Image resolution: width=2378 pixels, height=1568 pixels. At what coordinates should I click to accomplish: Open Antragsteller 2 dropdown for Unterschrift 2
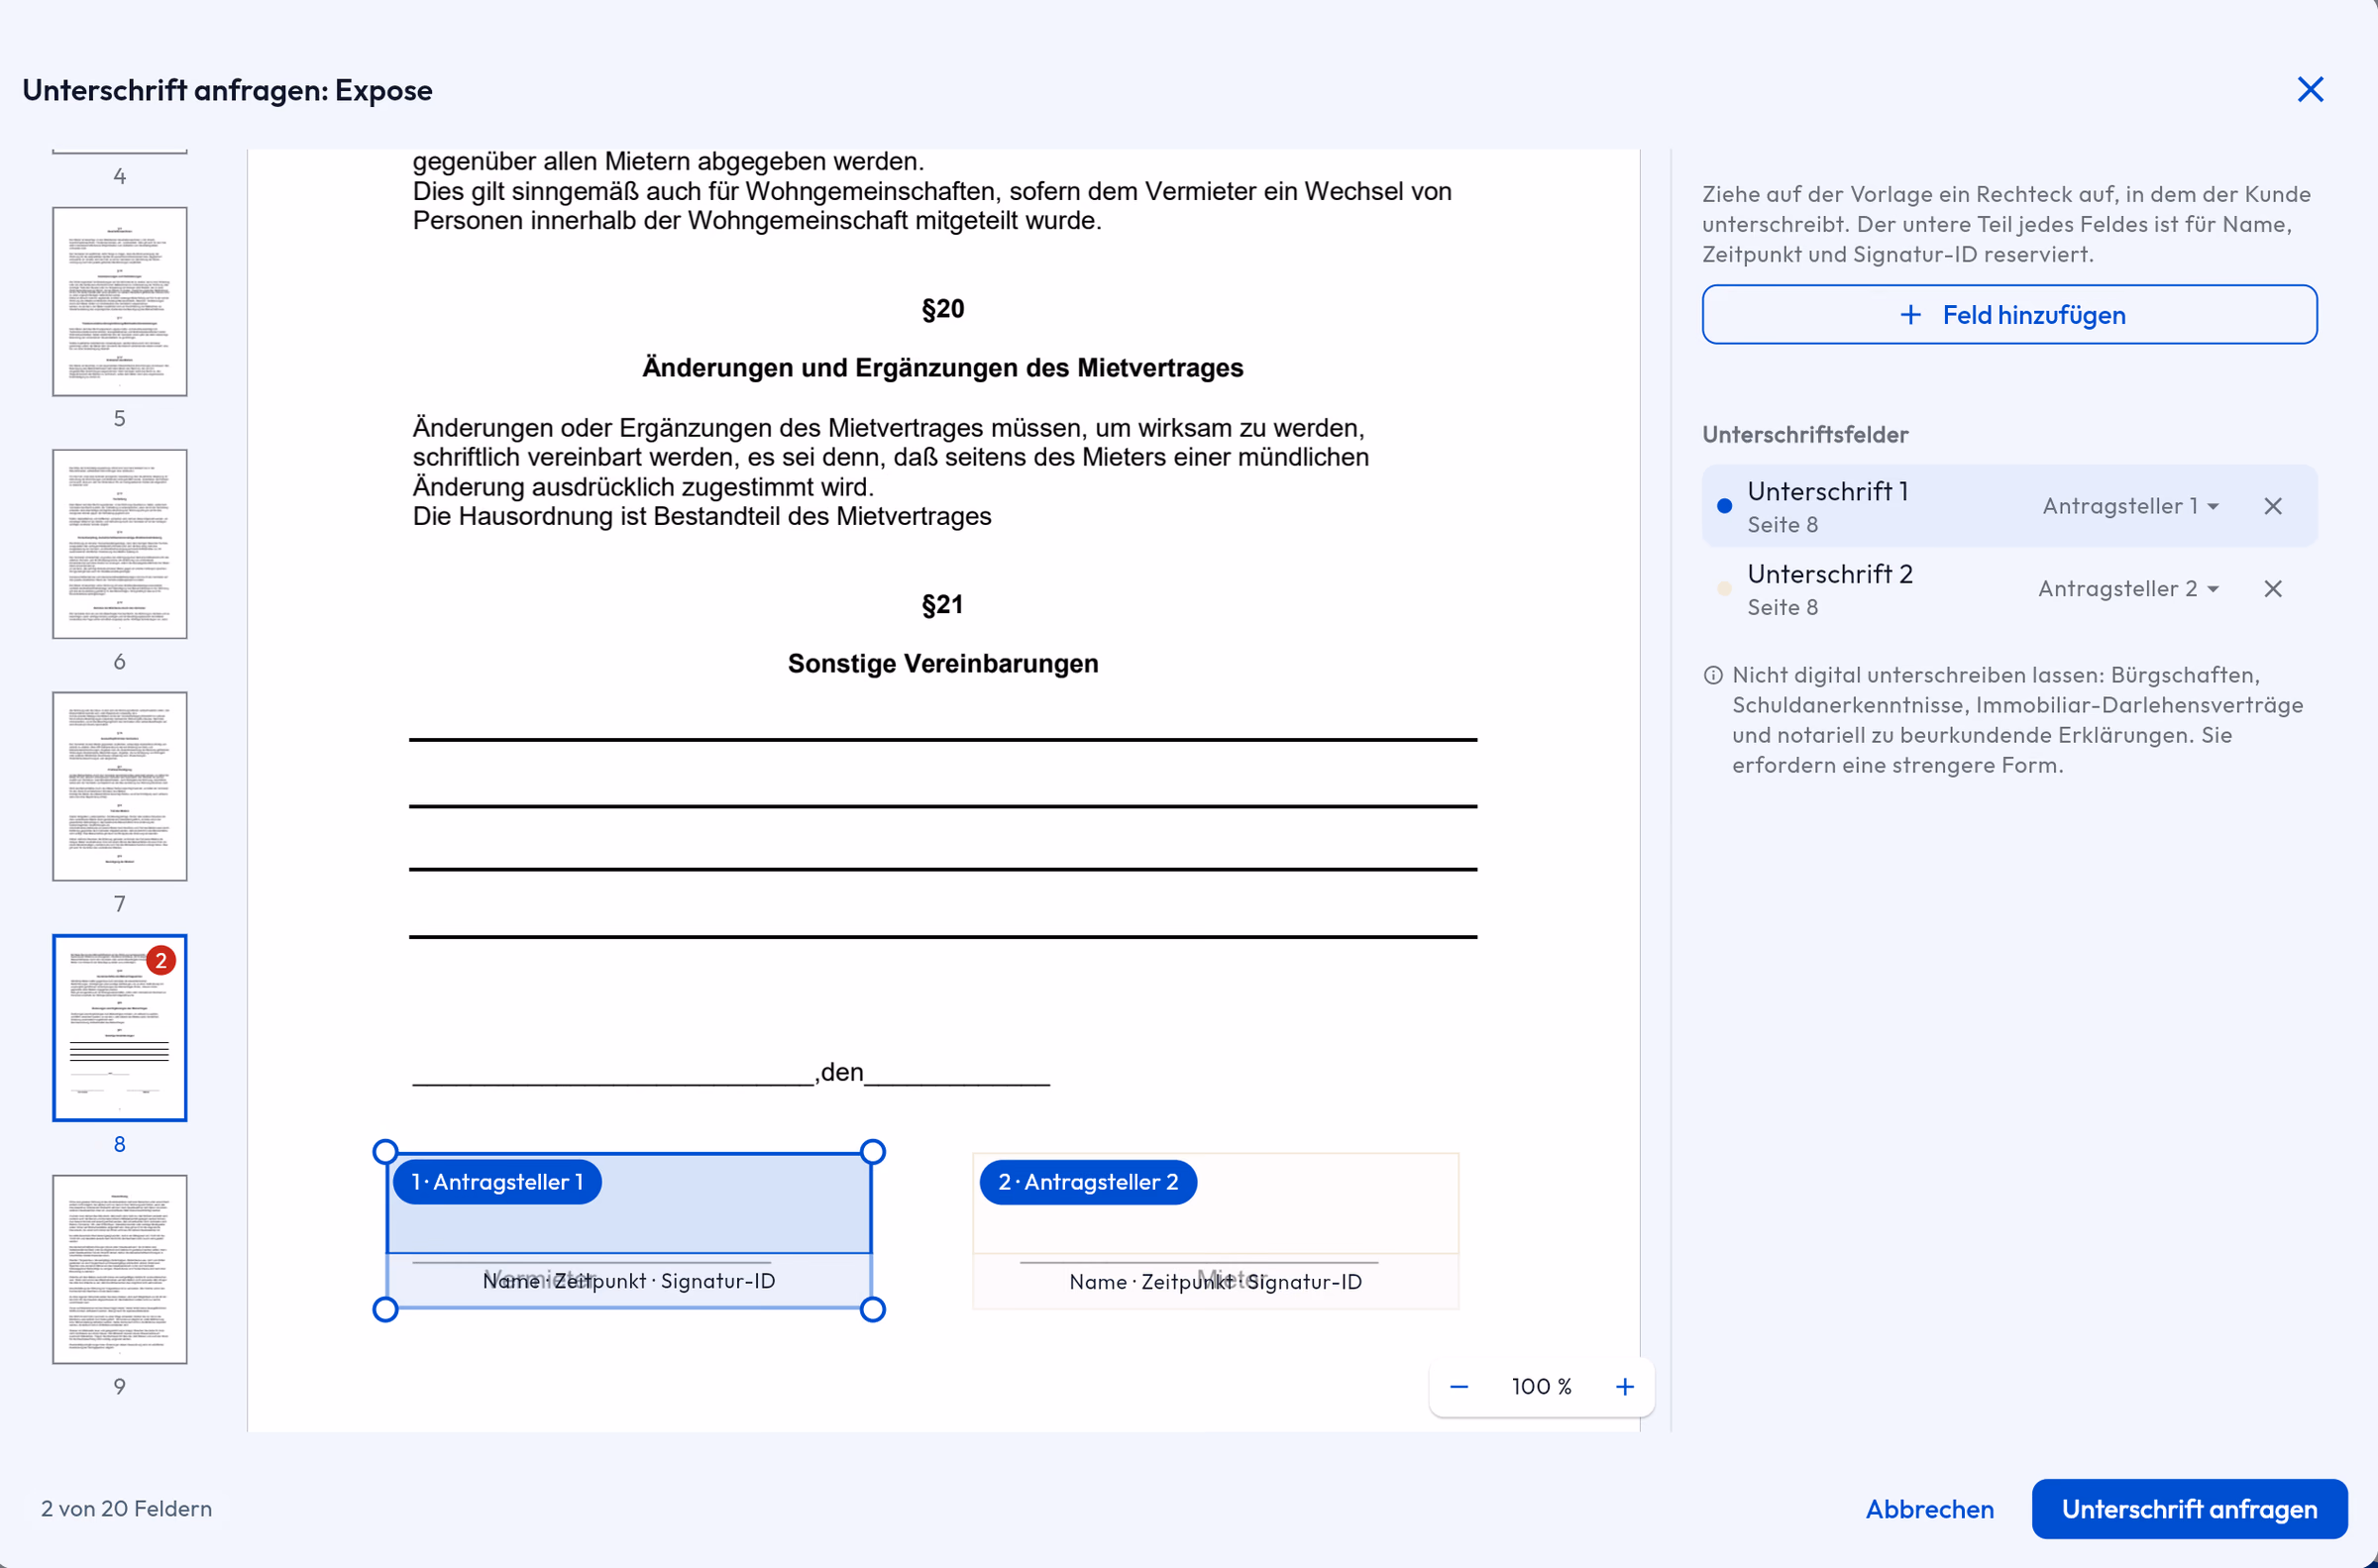(2129, 589)
